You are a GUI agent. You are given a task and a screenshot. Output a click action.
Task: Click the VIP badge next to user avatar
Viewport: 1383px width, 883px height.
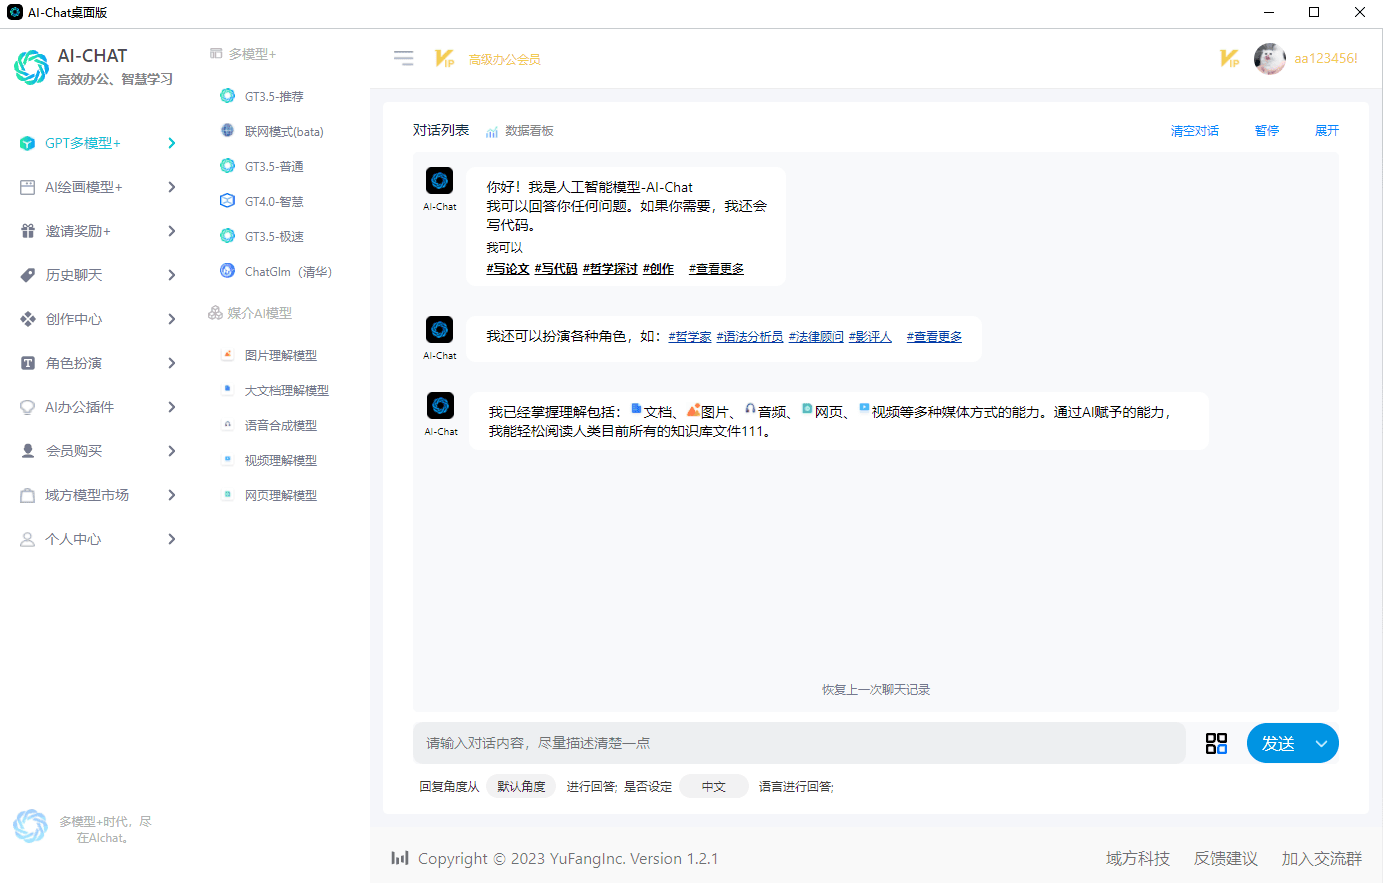1230,59
